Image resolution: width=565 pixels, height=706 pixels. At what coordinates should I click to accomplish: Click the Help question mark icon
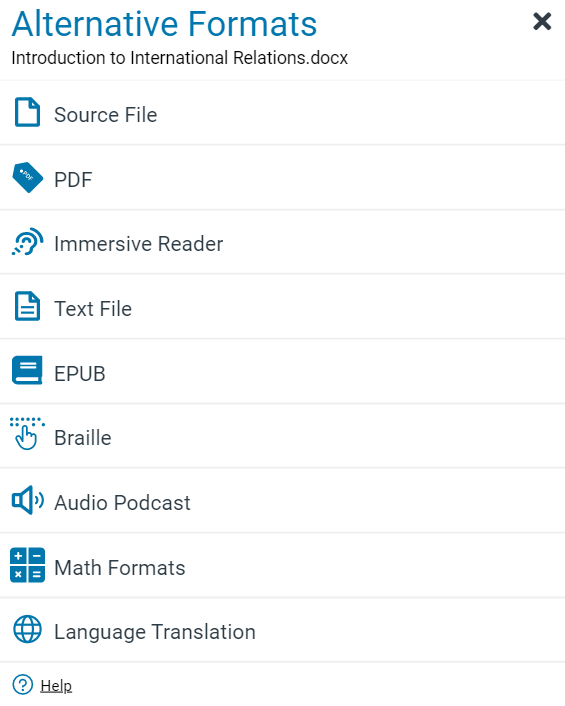pos(23,685)
